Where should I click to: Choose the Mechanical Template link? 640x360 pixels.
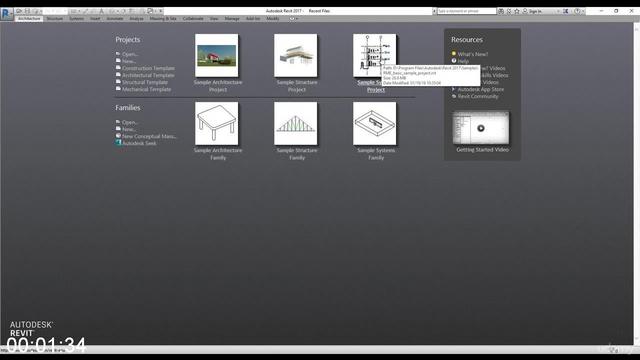[147, 89]
